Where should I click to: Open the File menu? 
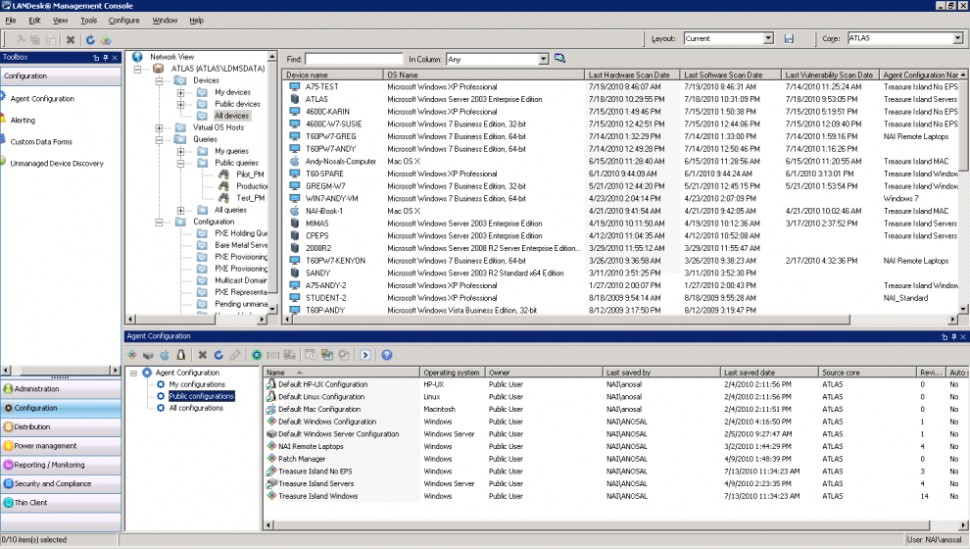[11, 20]
